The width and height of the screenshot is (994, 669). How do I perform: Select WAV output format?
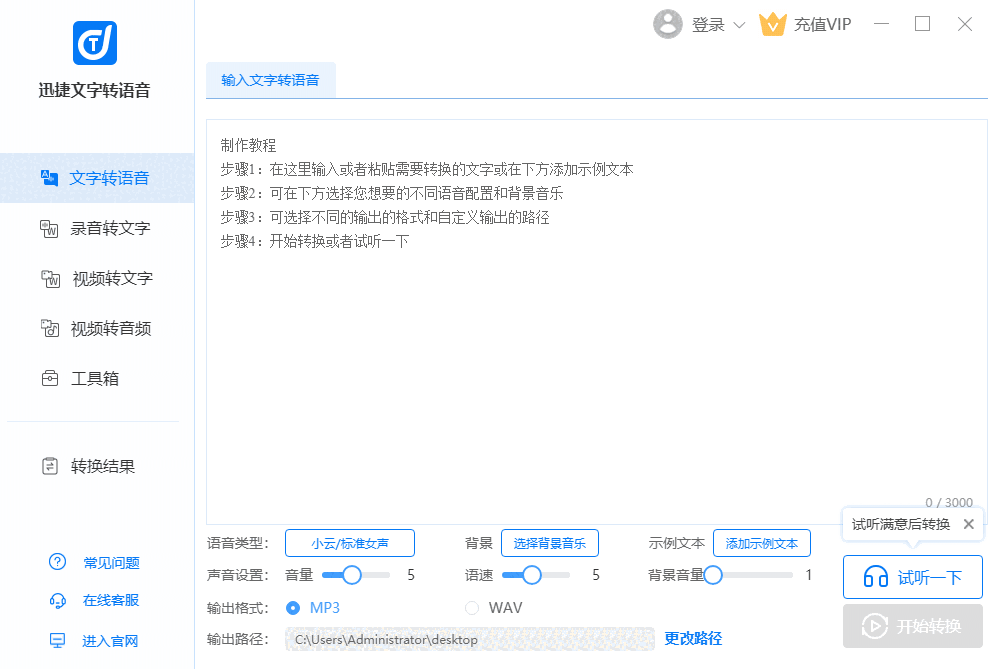pos(472,608)
